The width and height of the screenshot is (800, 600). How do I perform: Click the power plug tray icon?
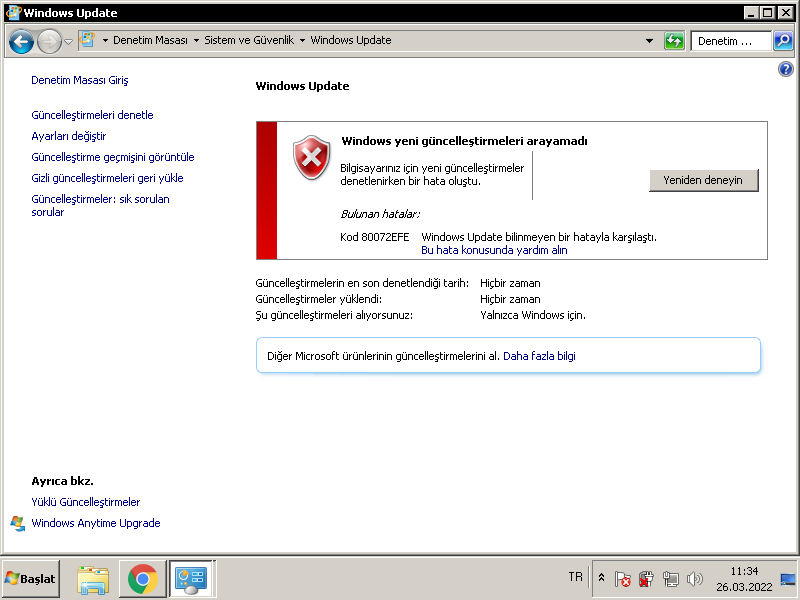click(646, 579)
